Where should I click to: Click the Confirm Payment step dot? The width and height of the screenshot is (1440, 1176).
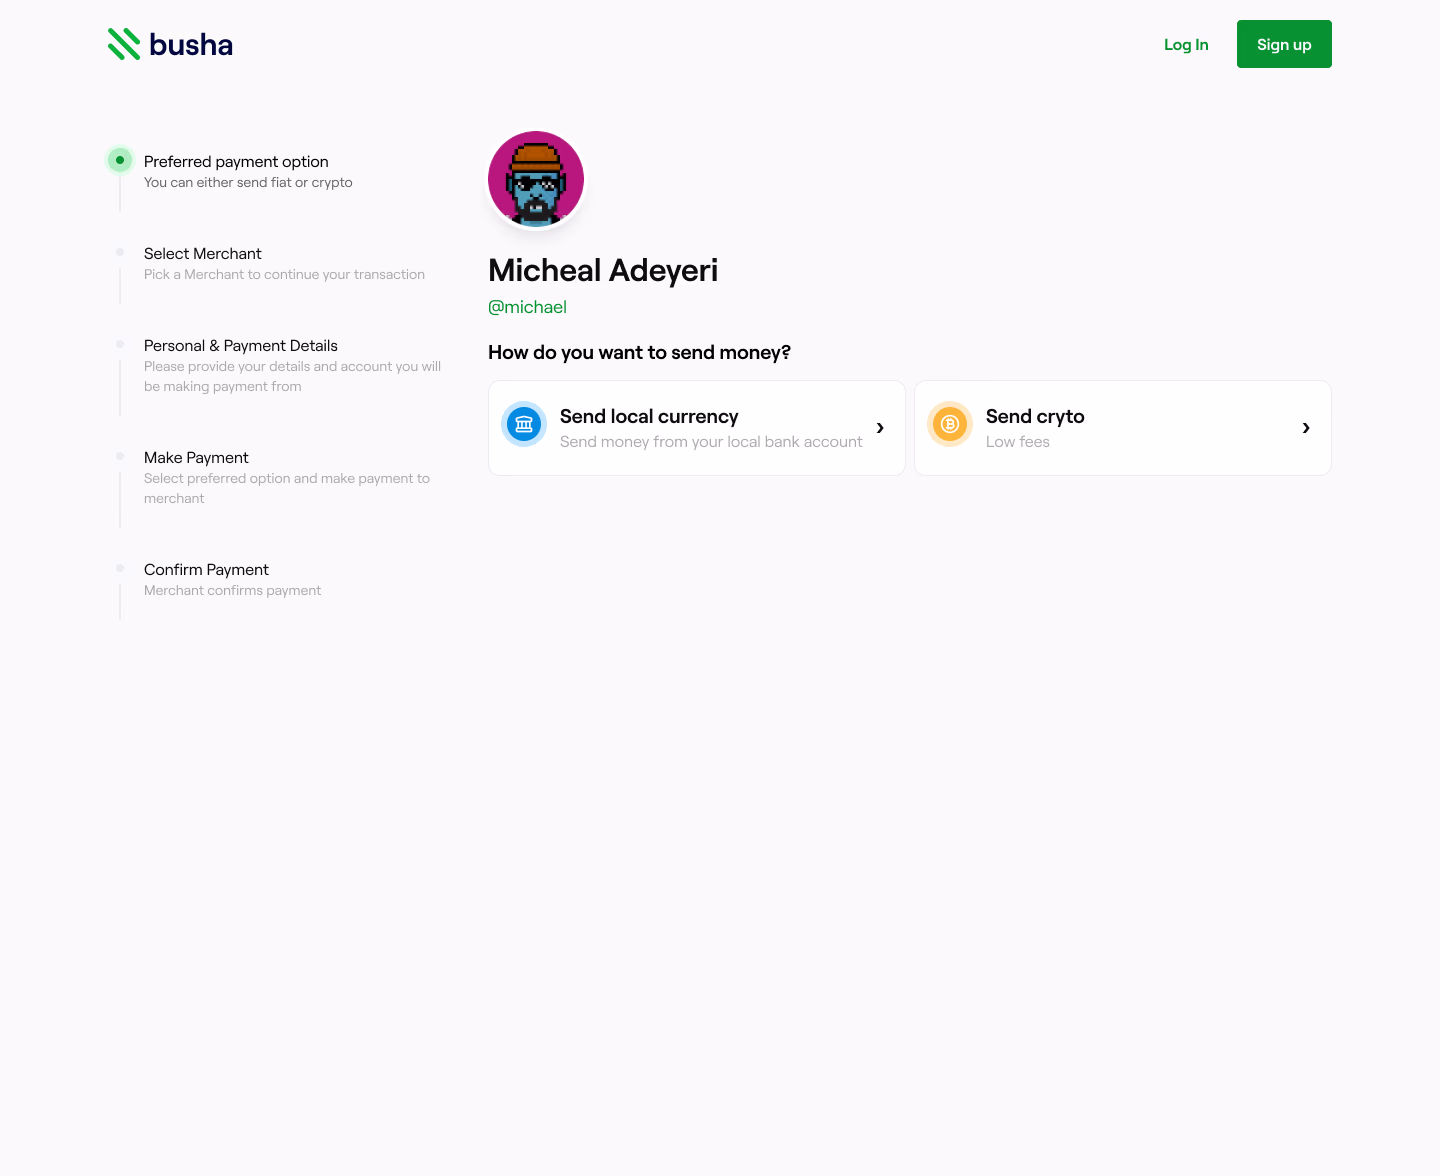pos(120,568)
